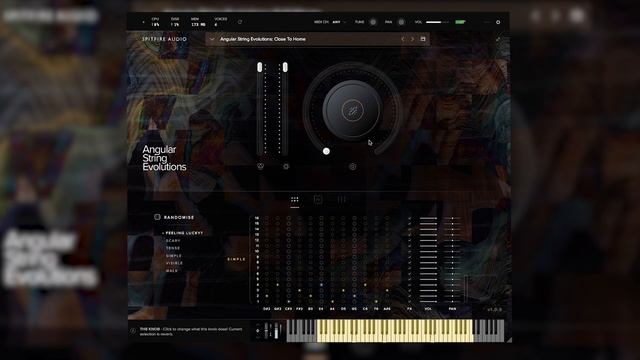Click the Angular String Evolutions title text

point(164,158)
